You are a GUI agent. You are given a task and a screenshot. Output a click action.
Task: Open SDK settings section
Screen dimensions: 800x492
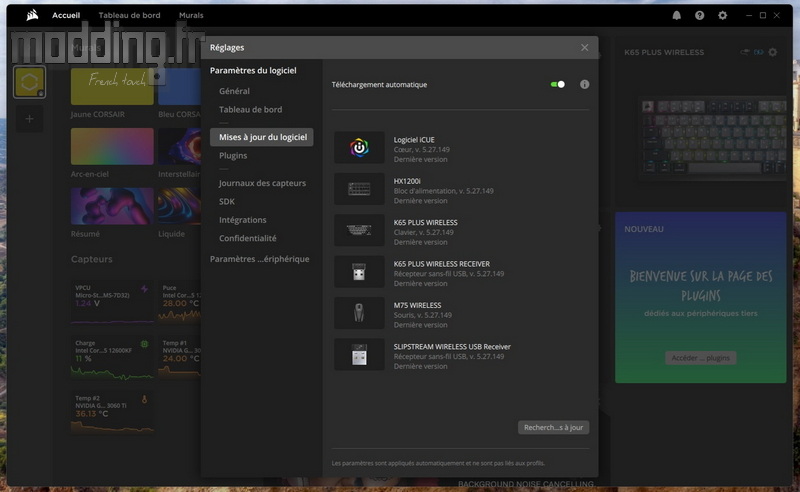tap(227, 201)
